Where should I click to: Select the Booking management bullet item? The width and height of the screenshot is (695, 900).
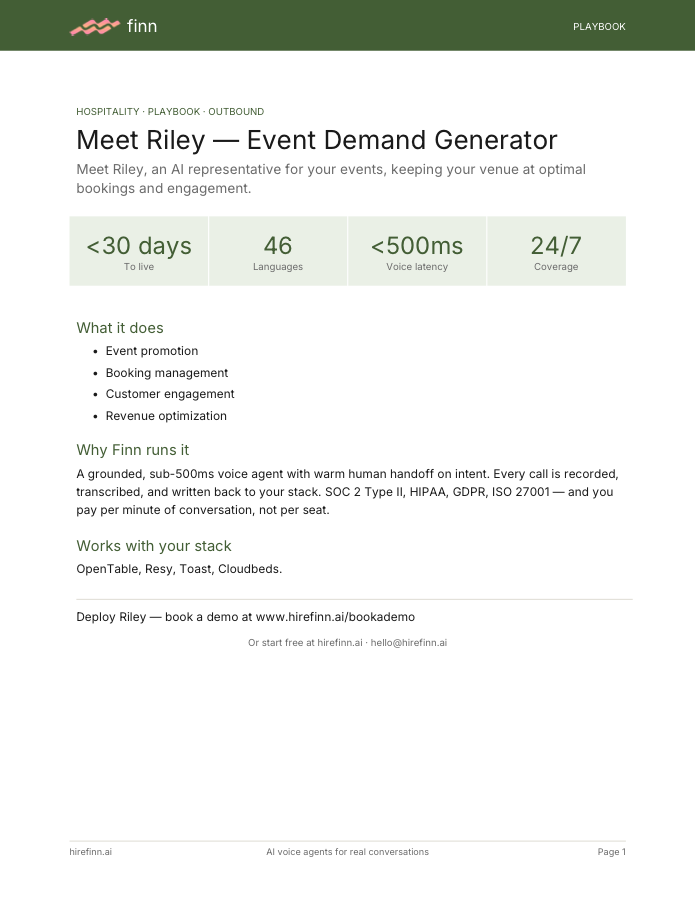pos(167,373)
